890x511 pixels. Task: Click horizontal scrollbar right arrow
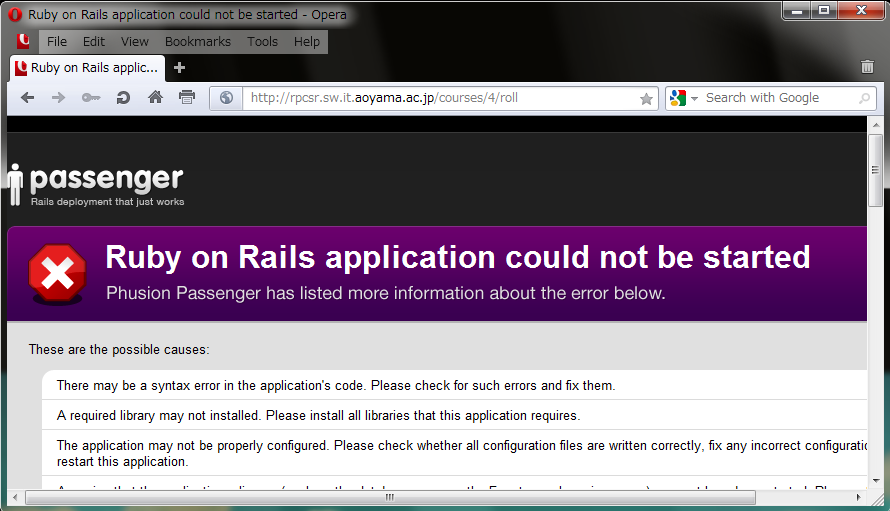[x=859, y=497]
